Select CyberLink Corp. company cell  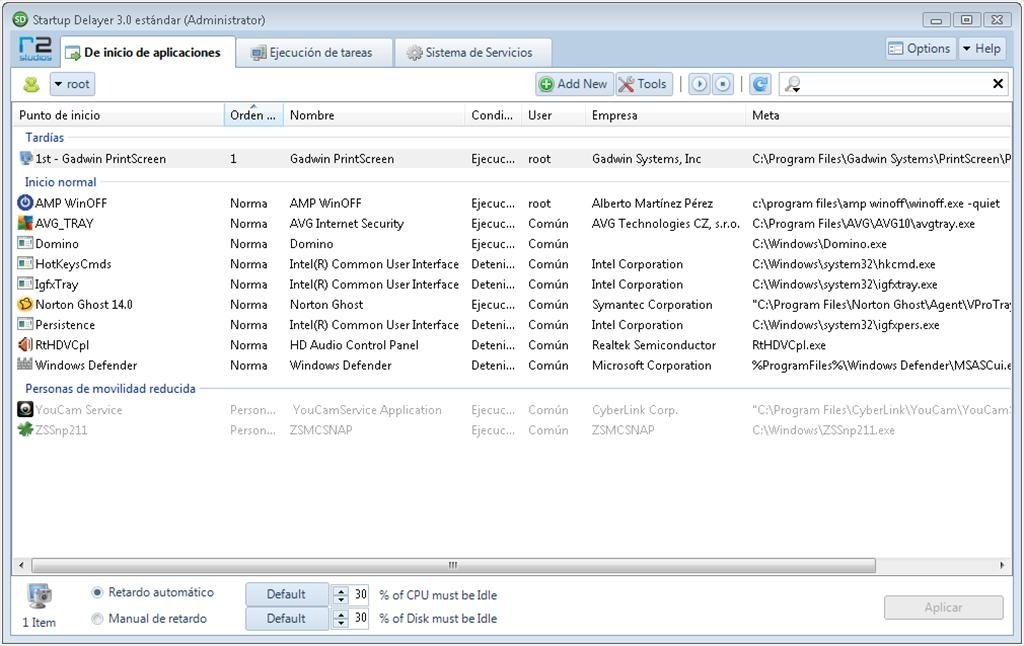tap(634, 410)
